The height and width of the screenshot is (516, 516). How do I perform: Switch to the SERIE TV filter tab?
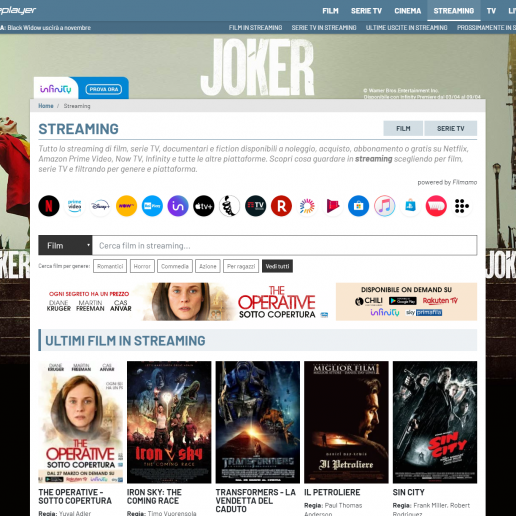coord(451,128)
